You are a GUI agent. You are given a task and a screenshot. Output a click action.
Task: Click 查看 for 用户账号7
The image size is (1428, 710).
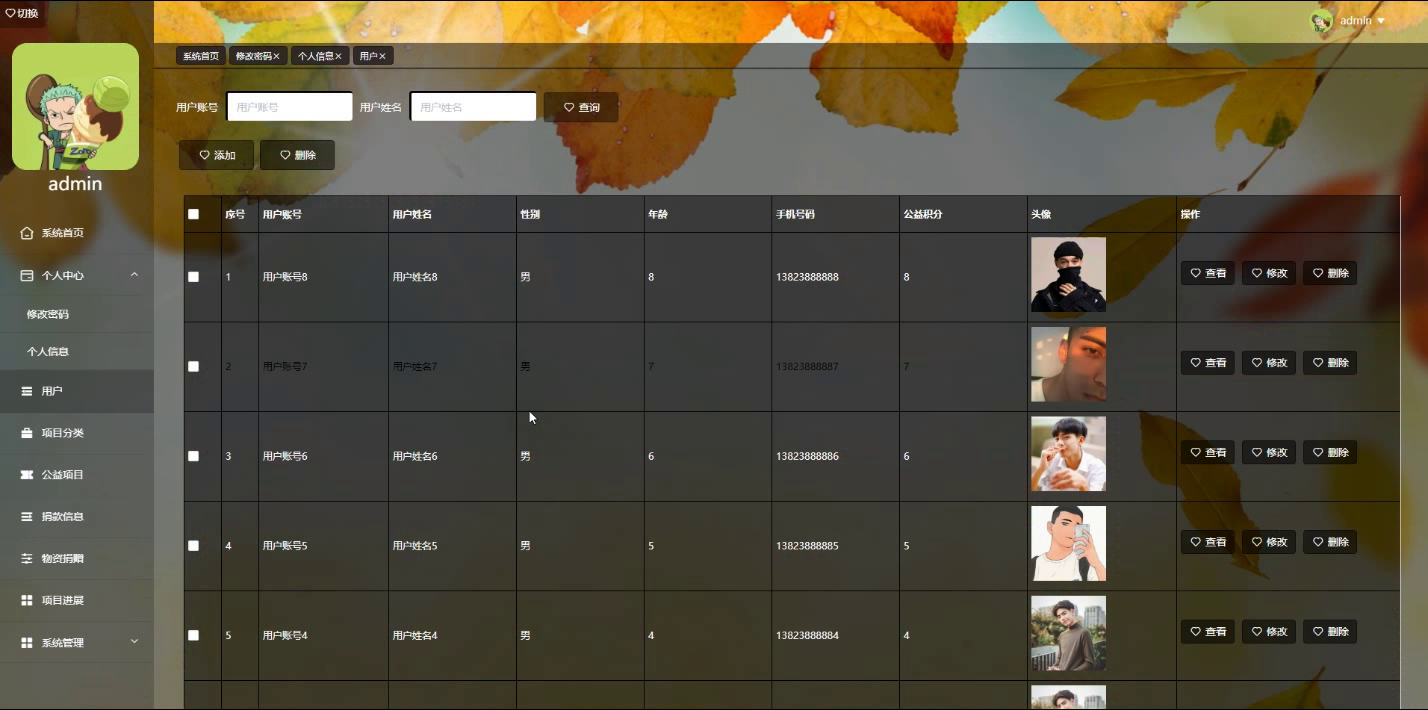1207,363
